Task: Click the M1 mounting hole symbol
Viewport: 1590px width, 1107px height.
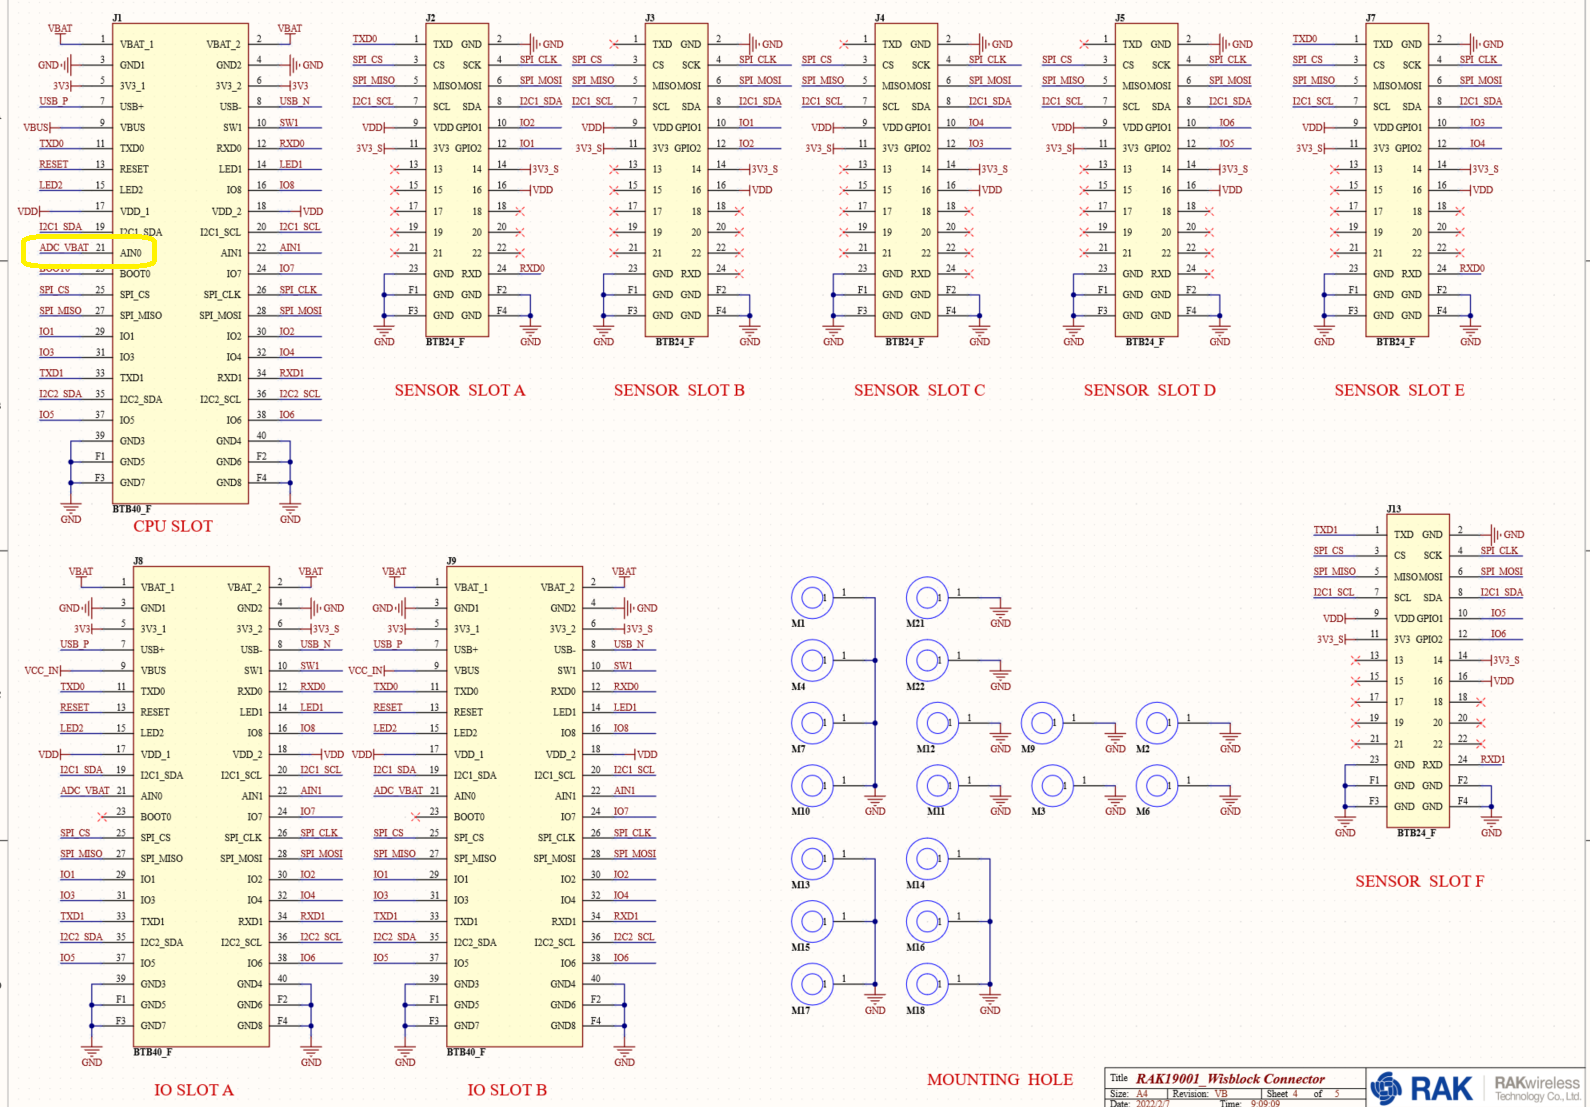Action: click(812, 598)
